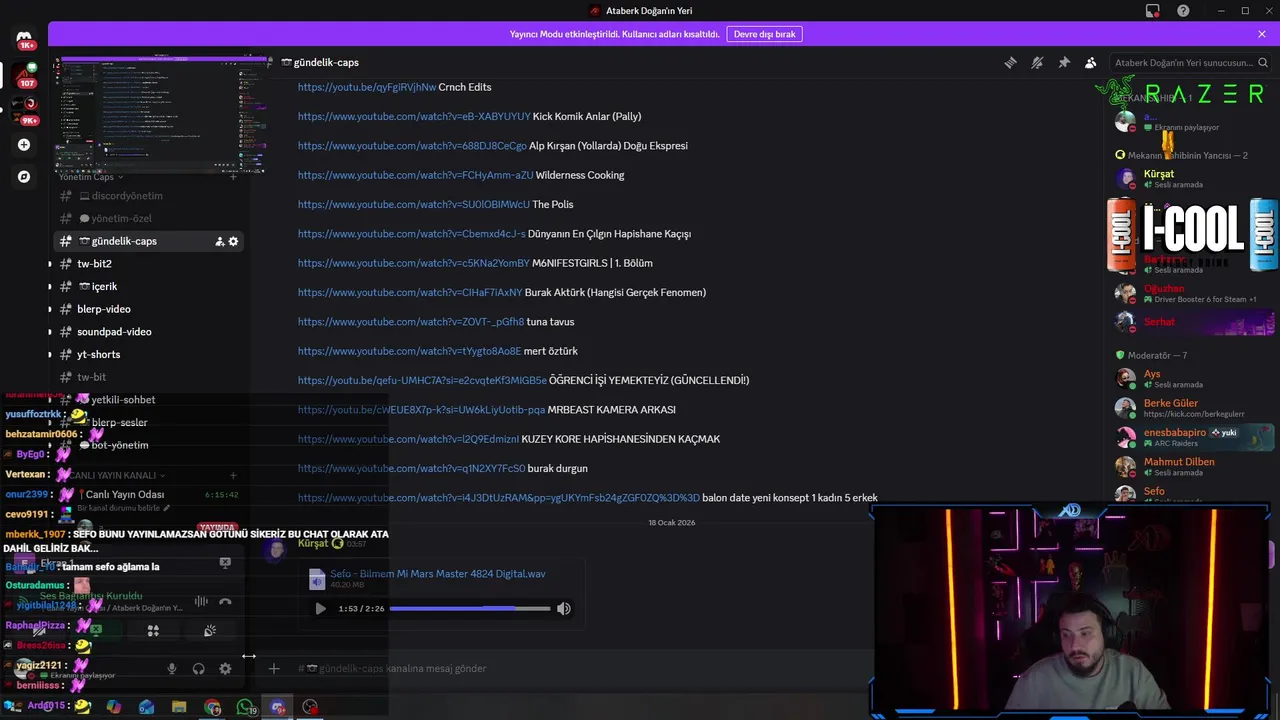The width and height of the screenshot is (1280, 720).
Task: Open WhatsApp from the taskbar
Action: click(x=245, y=707)
